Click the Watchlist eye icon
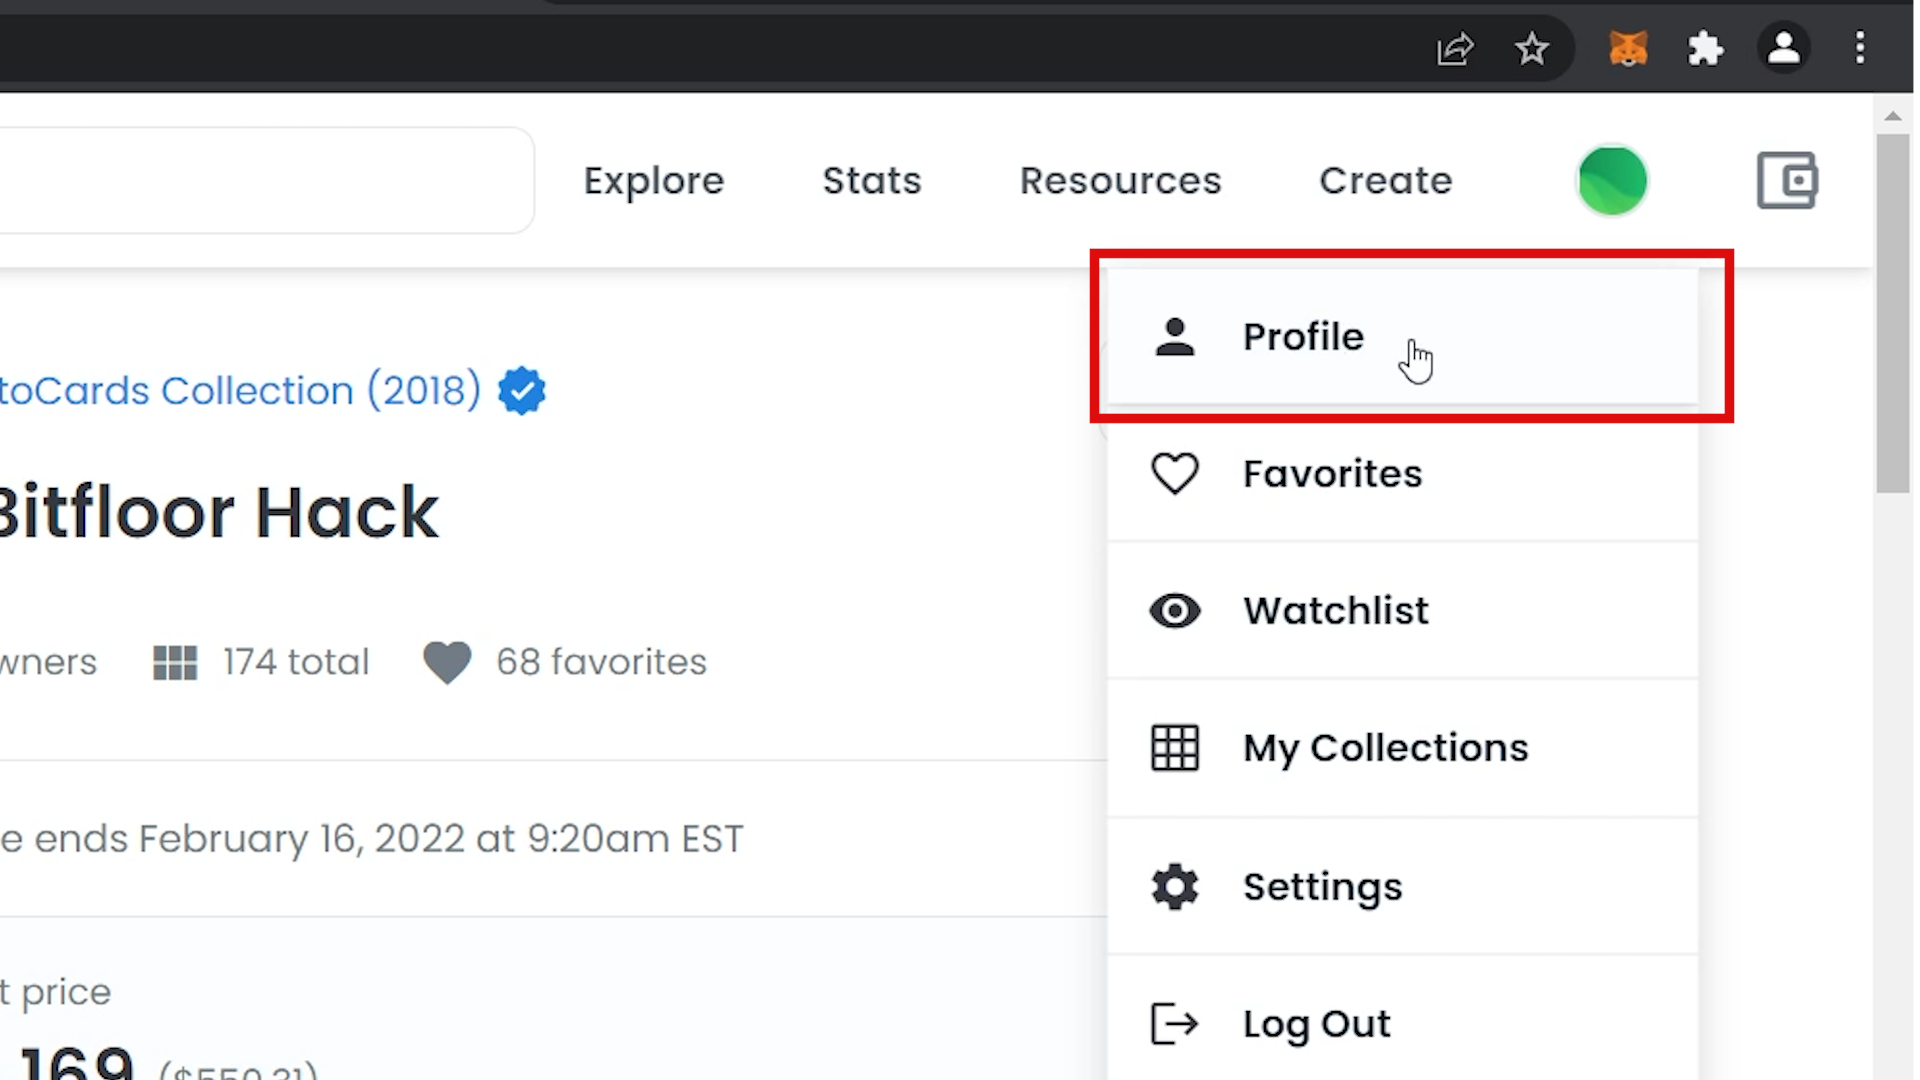1920x1080 pixels. (1175, 610)
